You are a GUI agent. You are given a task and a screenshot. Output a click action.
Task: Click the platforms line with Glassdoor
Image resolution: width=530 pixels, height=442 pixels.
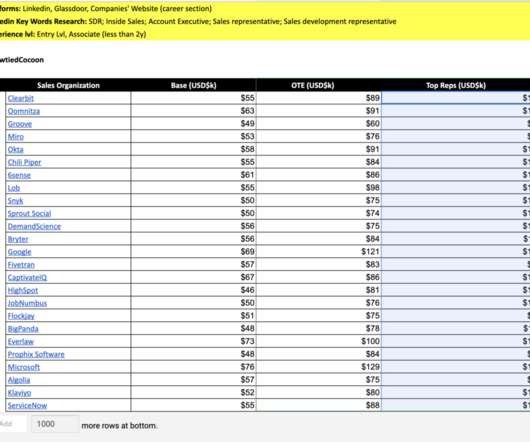106,9
